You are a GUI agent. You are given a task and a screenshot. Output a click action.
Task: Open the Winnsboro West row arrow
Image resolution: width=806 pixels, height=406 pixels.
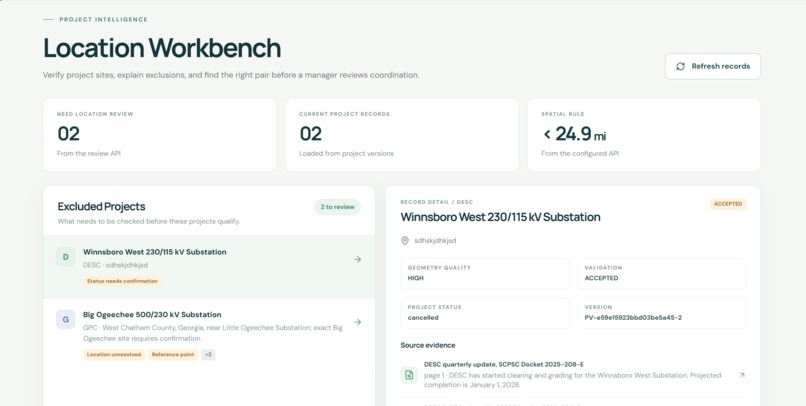pyautogui.click(x=357, y=260)
